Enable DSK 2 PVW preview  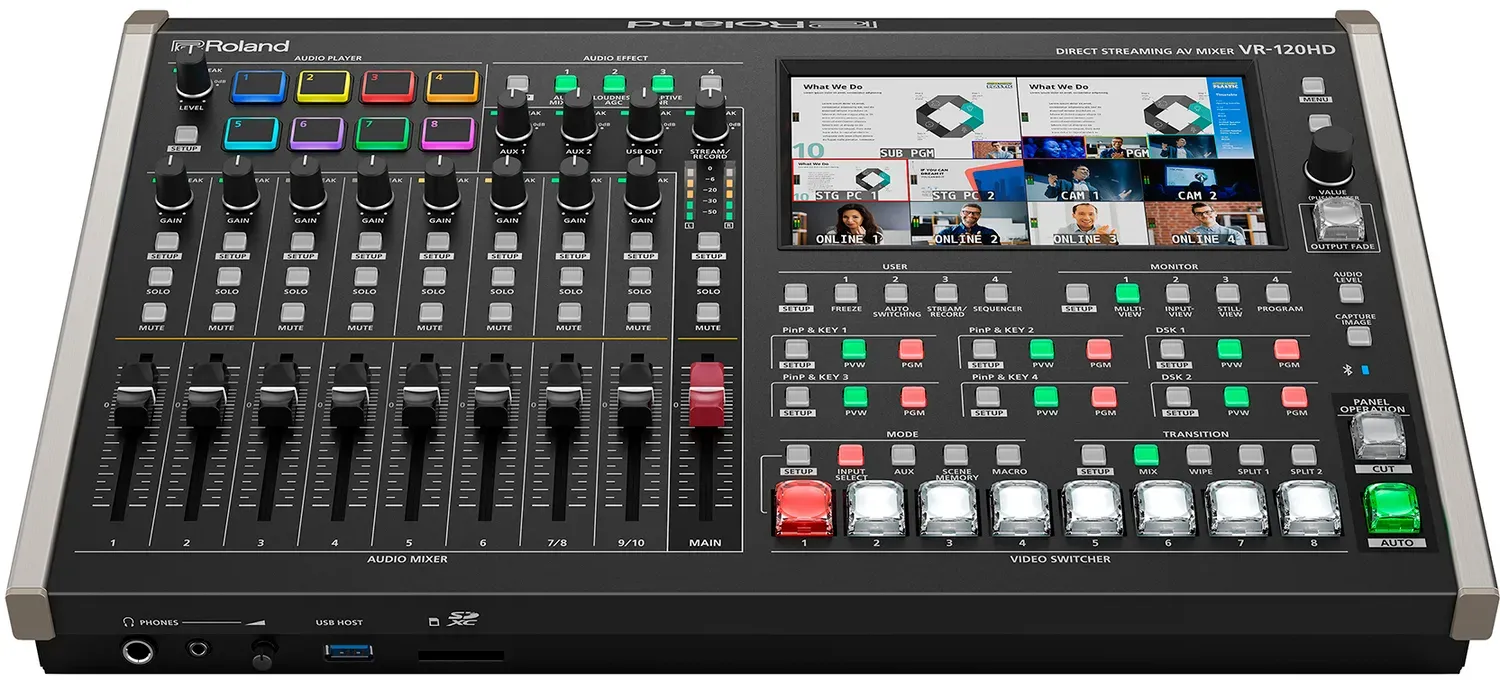pos(1237,397)
